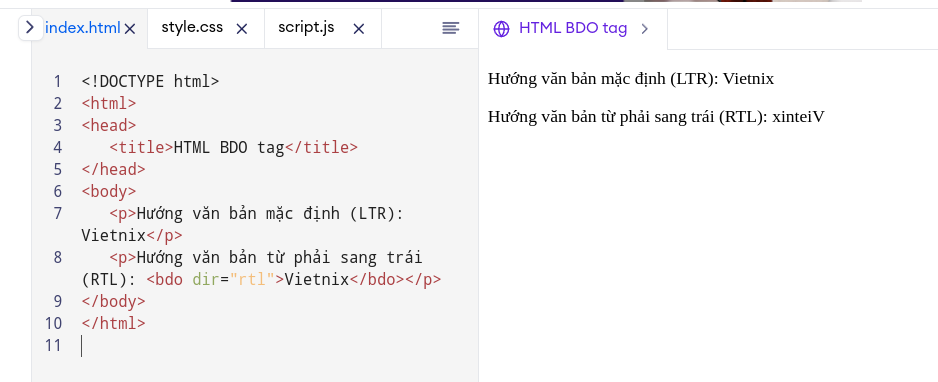
Task: Click line number 6 in the gutter
Action: pos(57,191)
